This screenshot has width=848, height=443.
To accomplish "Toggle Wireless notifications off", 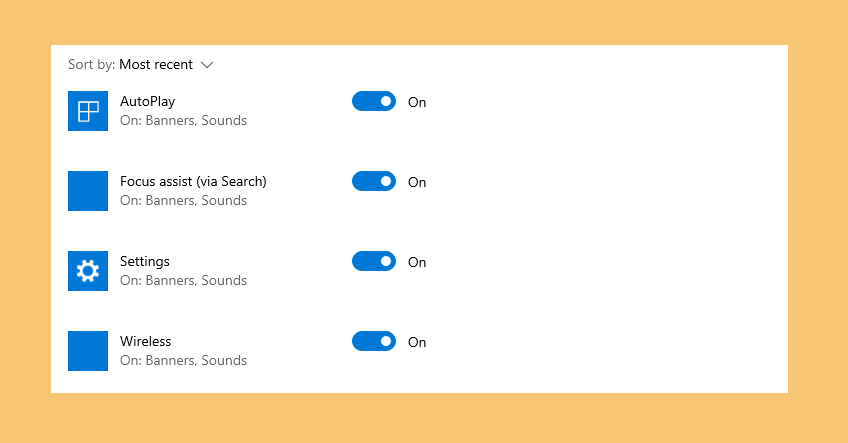I will (374, 341).
